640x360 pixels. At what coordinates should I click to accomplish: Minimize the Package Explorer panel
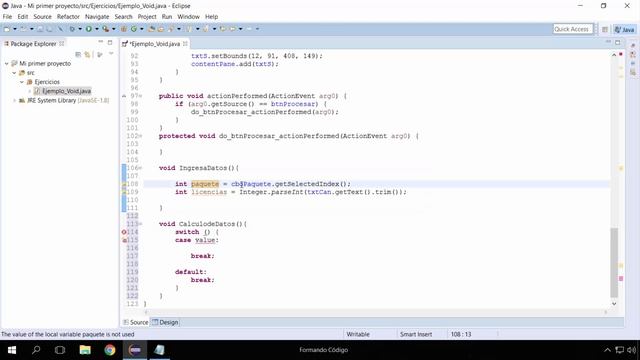coord(100,42)
